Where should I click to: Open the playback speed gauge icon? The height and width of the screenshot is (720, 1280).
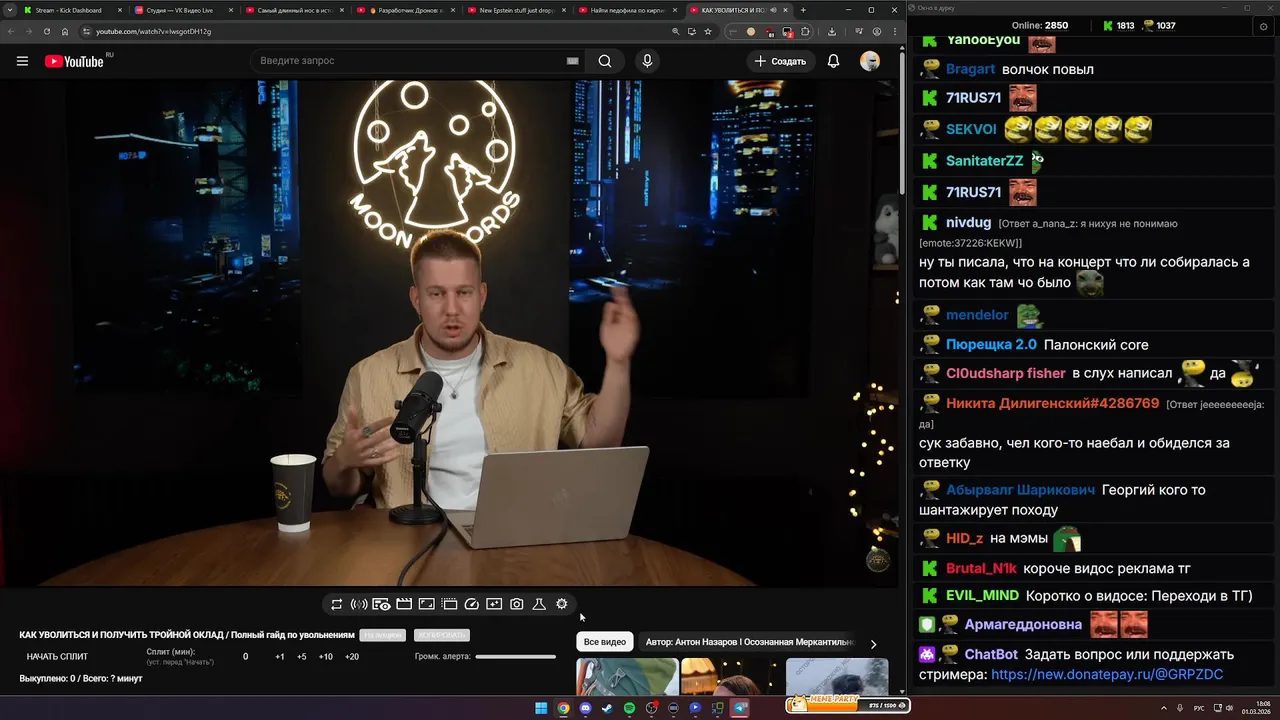[x=472, y=604]
